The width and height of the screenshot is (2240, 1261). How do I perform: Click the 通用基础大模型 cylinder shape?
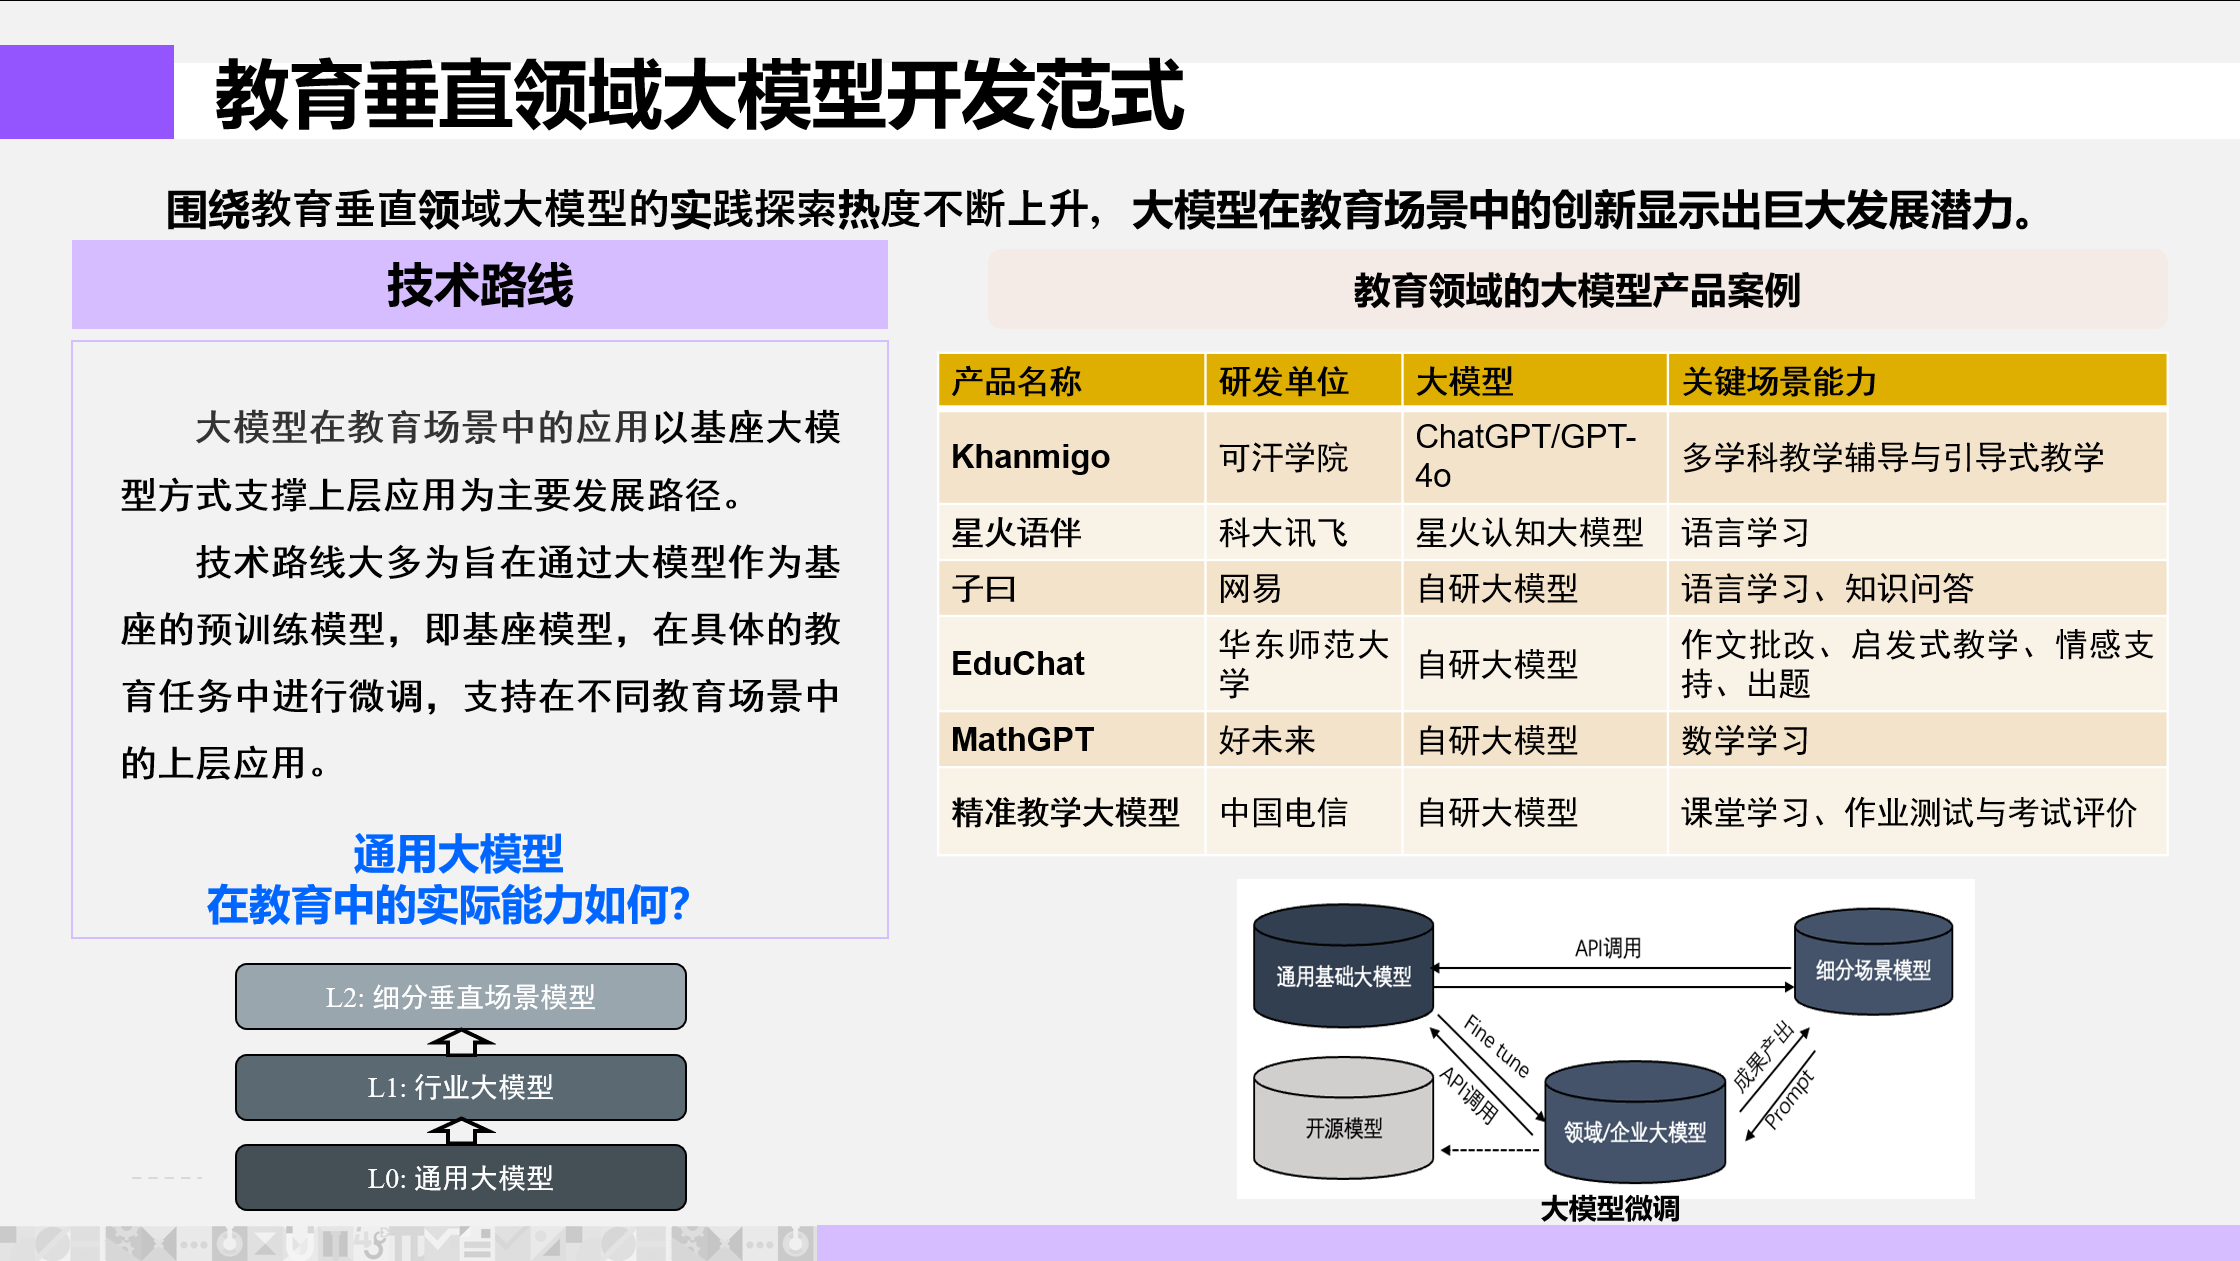[1342, 967]
